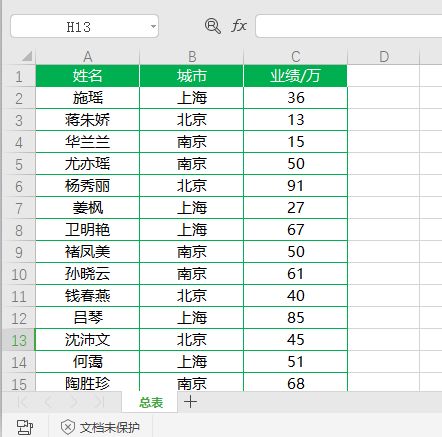
Task: Select the cell containing 蒋朱娇
Action: tap(88, 120)
